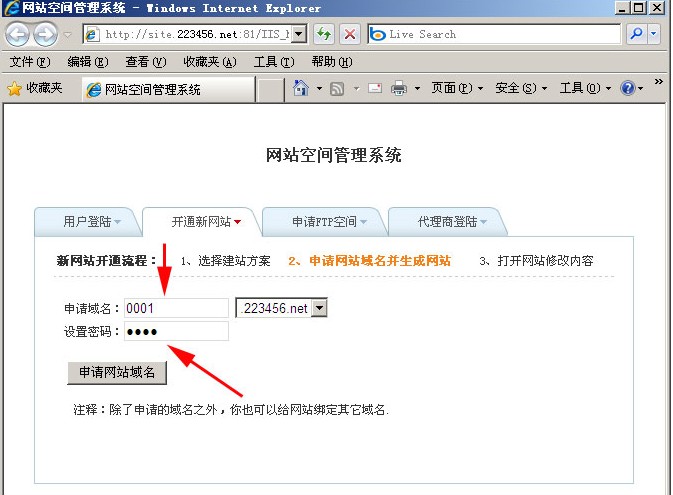This screenshot has width=673, height=495.
Task: Open the 查看(V) View menu
Action: [144, 62]
